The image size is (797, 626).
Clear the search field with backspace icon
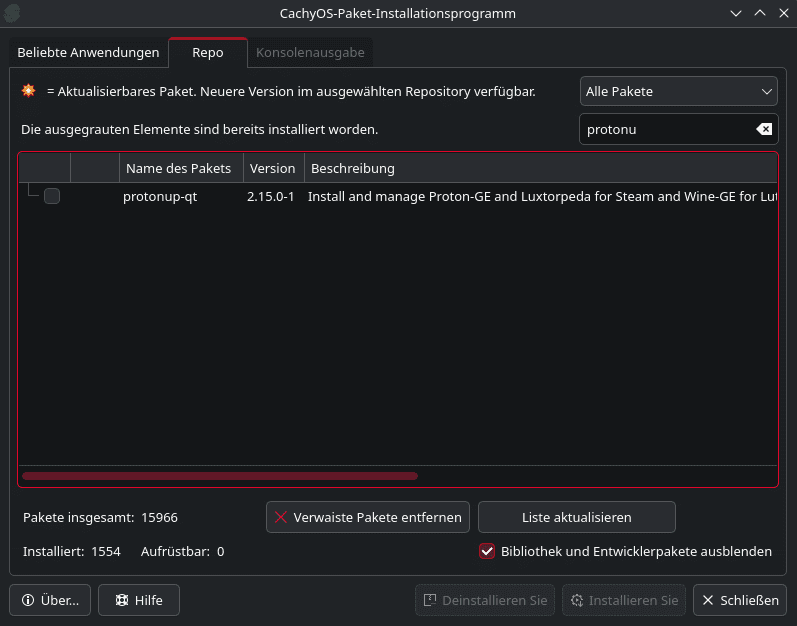point(763,129)
